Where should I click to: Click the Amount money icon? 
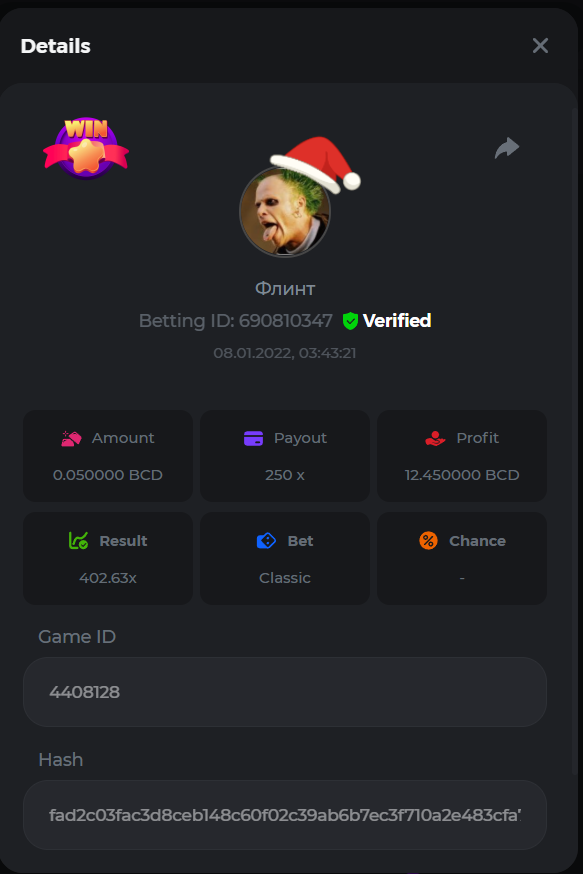71,439
